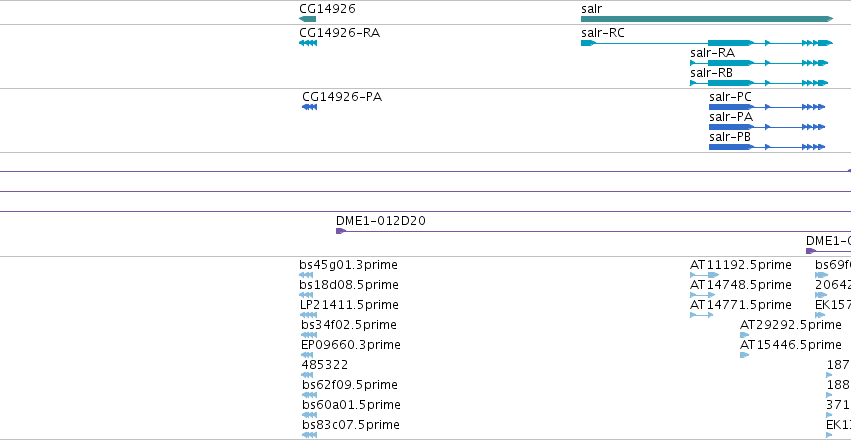The image size is (851, 440).
Task: Click the bs45g01.3prime EST feature
Action: click(306, 275)
